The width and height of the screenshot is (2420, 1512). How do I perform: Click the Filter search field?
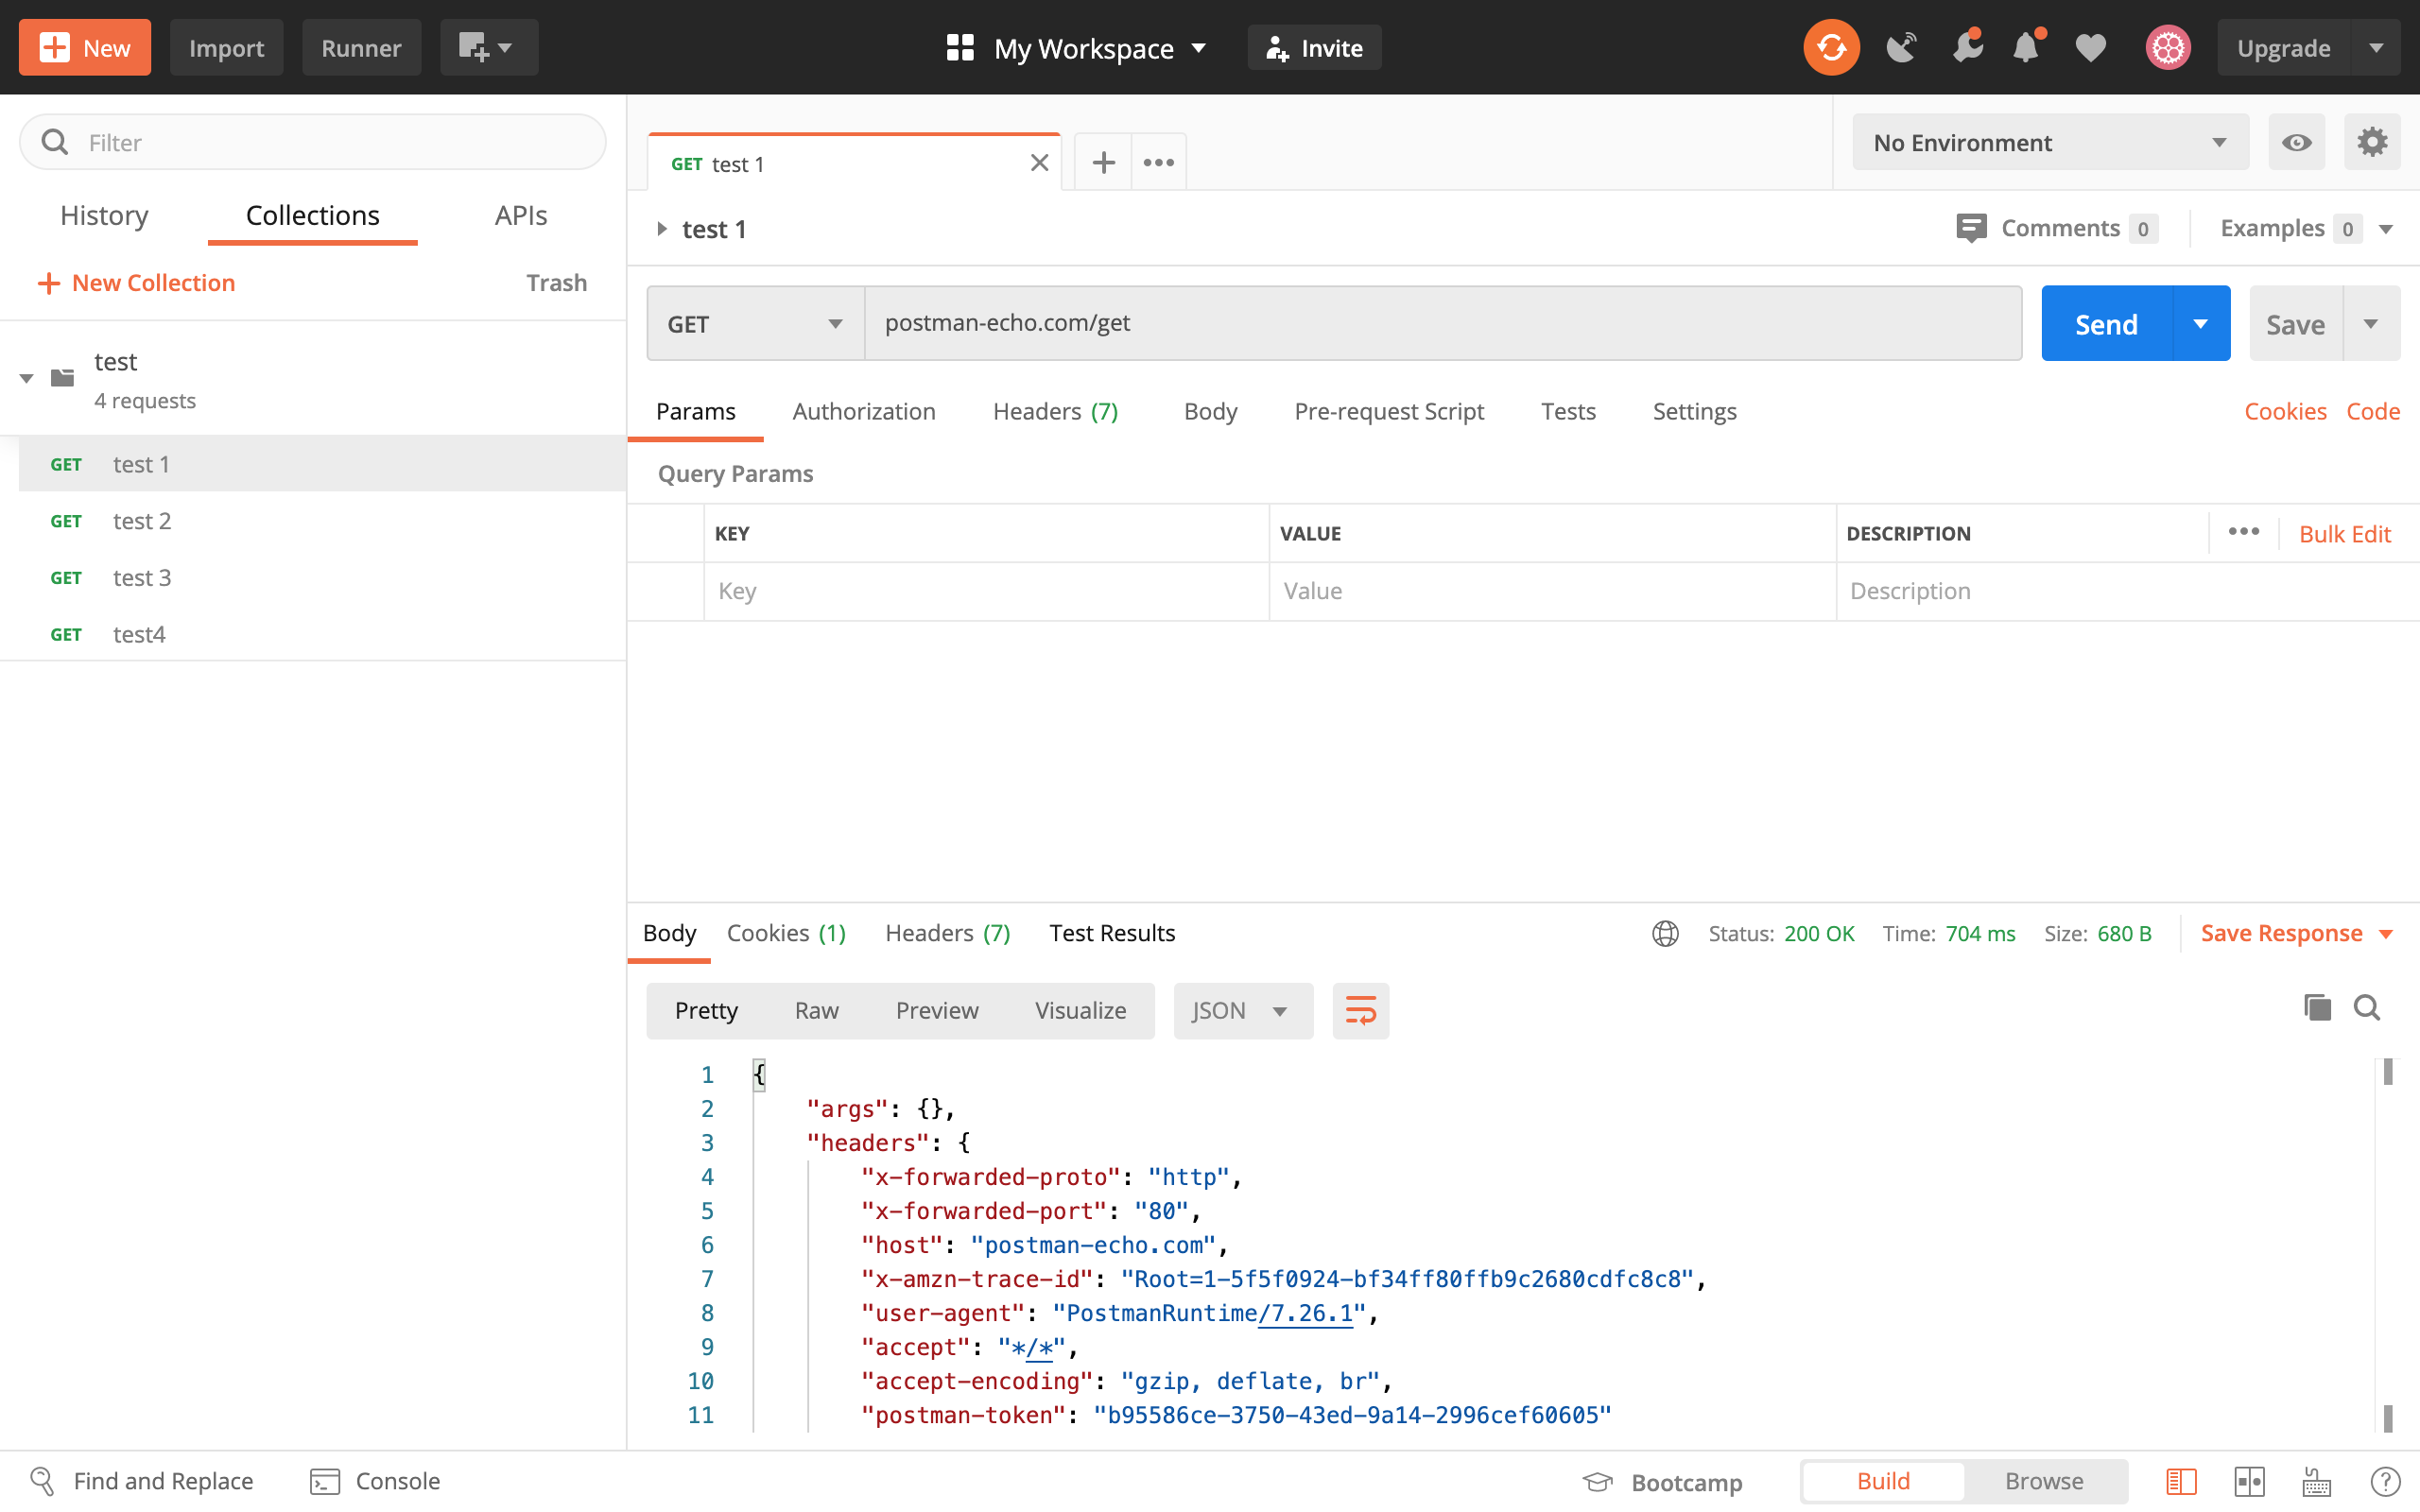[313, 142]
